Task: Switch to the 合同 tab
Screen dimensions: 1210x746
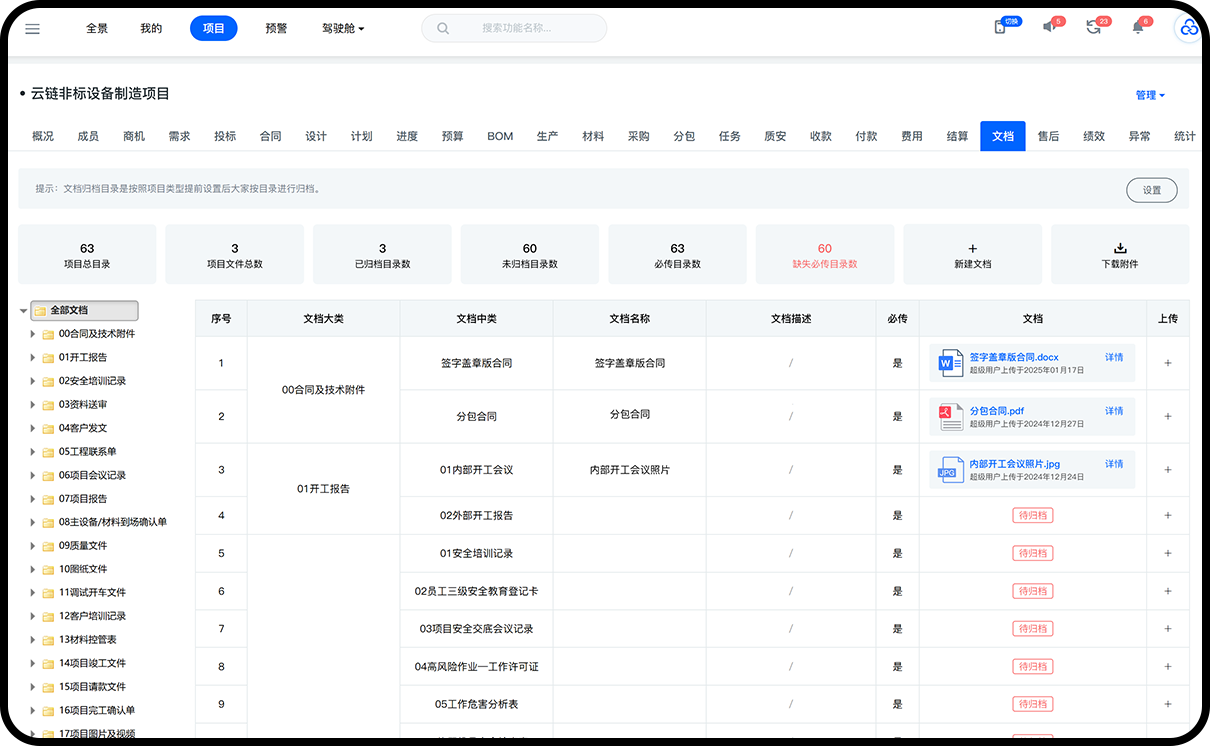Action: [x=270, y=136]
